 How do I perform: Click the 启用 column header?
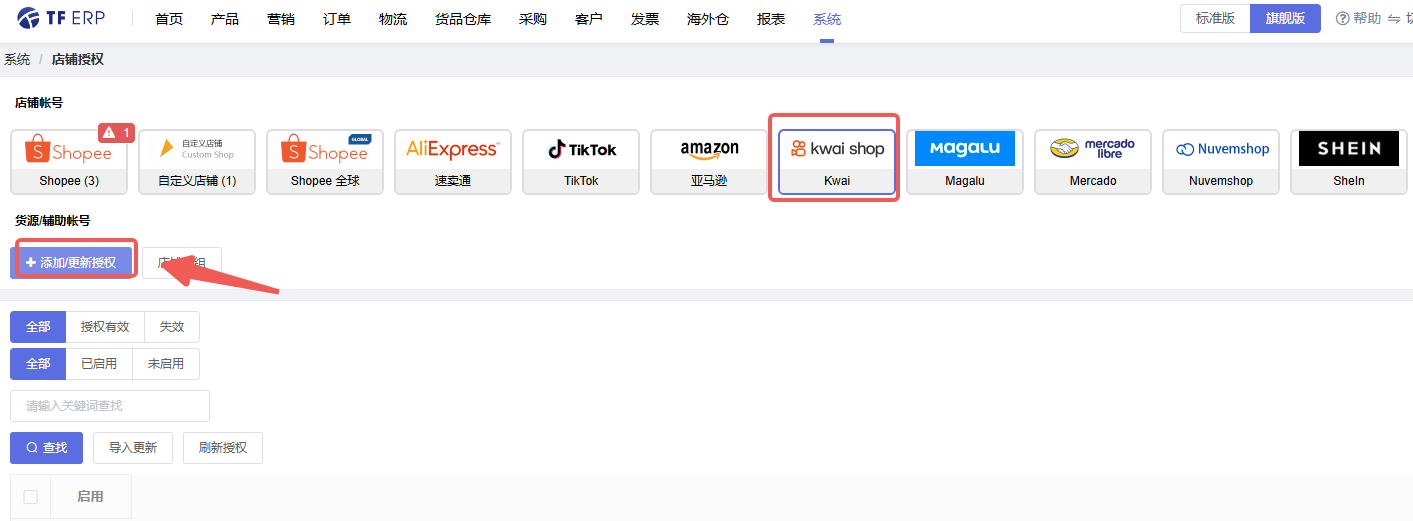(90, 497)
